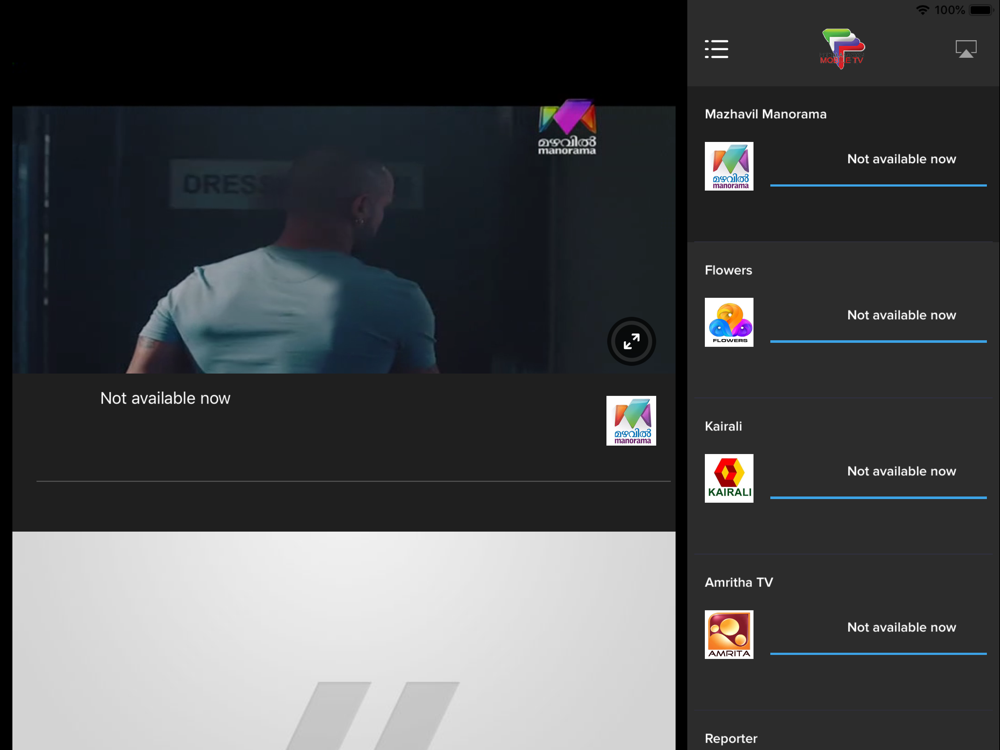1000x750 pixels.
Task: Tap the Mazhavil Manorama logo below the video
Action: (631, 421)
